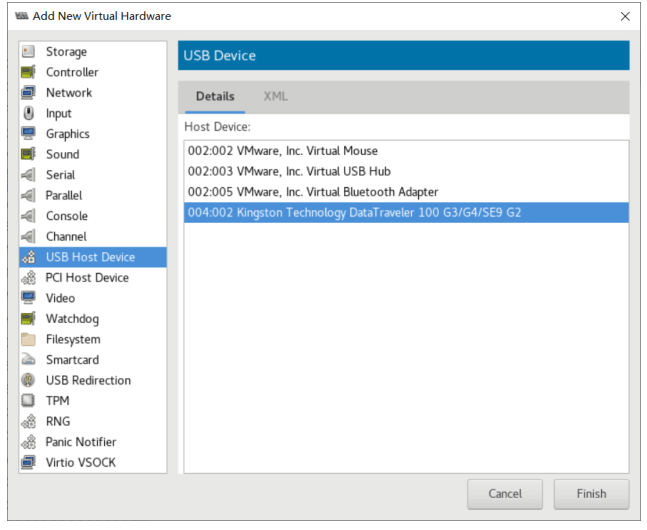Select the Smartcard icon
The width and height of the screenshot is (647, 530).
tap(28, 360)
